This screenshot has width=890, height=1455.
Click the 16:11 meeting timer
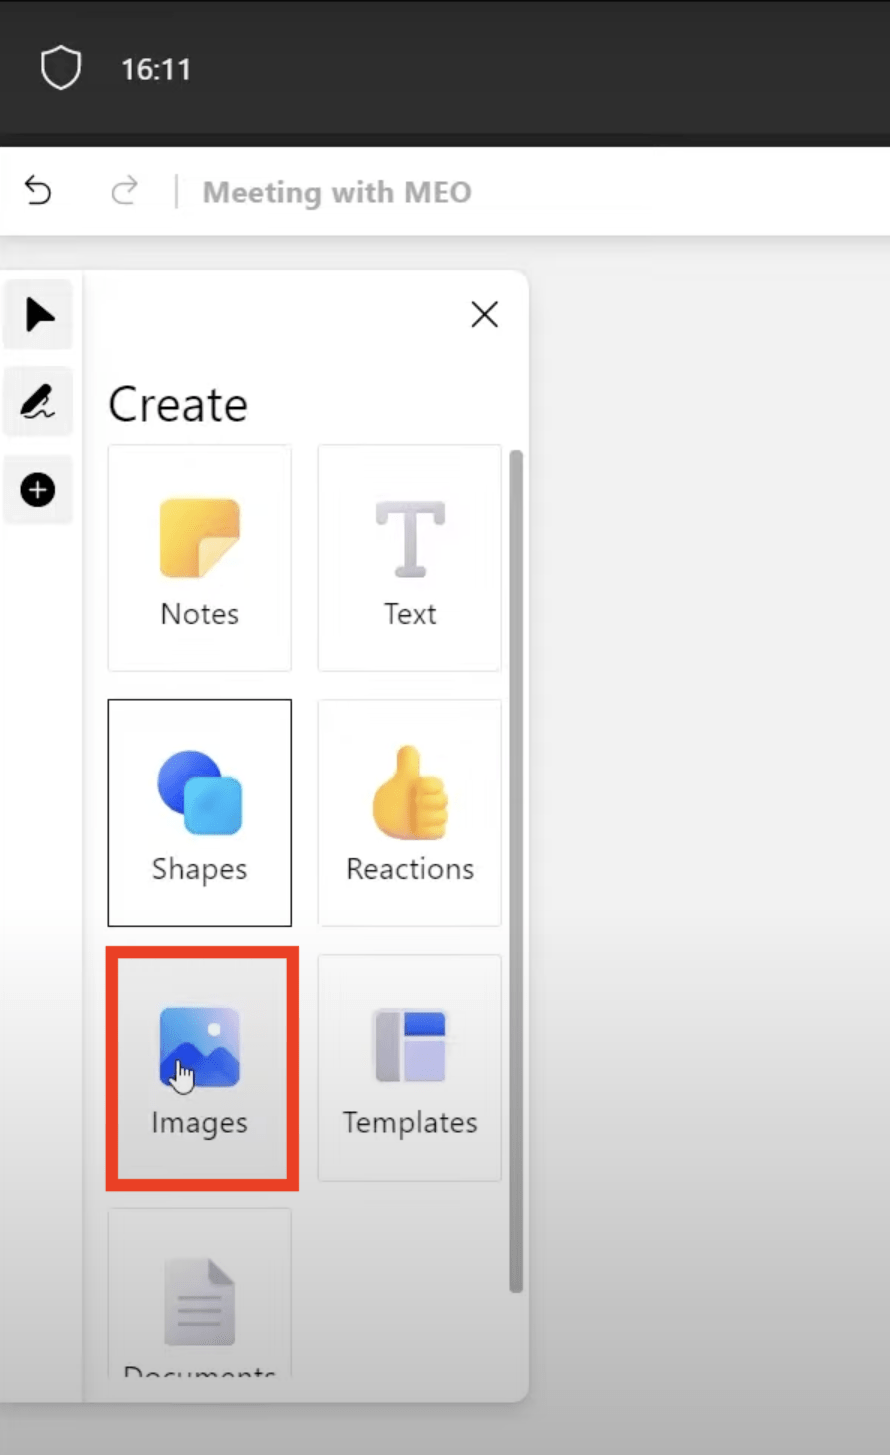coord(156,69)
